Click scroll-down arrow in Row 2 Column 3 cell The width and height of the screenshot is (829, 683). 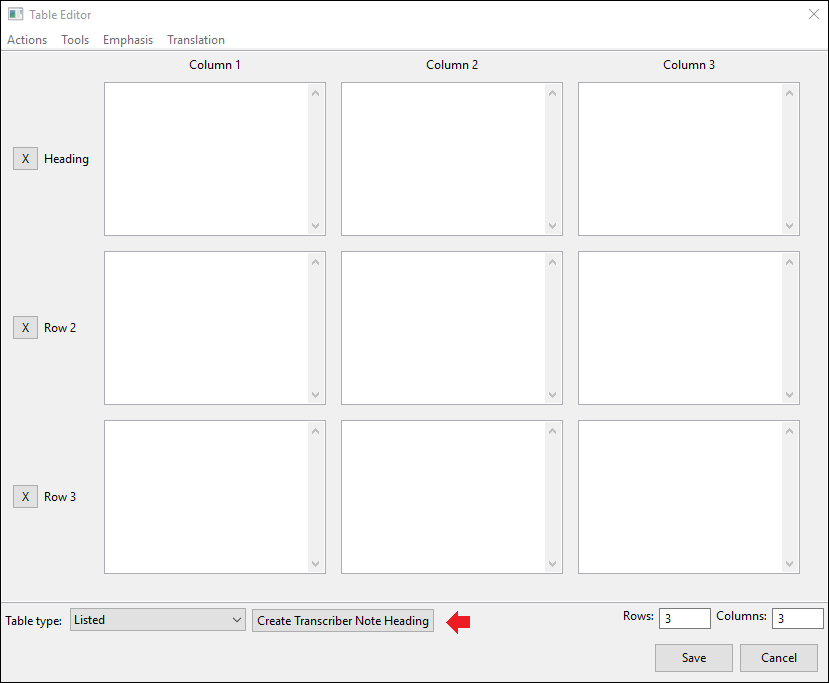click(x=789, y=395)
